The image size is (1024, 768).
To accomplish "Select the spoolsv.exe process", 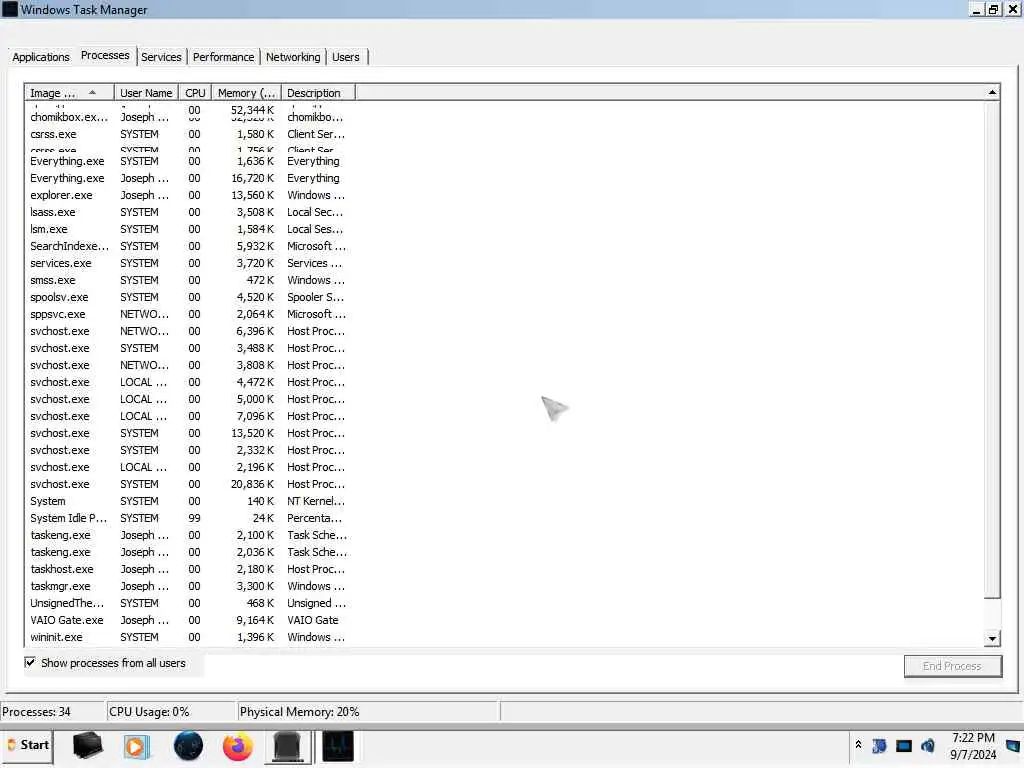I will [x=188, y=297].
